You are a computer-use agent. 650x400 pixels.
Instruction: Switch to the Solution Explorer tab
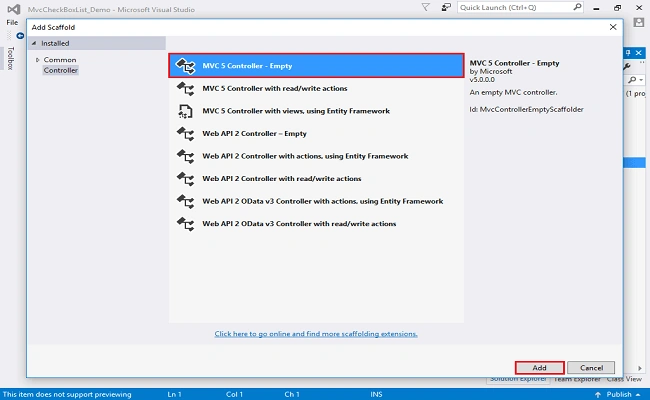(518, 379)
